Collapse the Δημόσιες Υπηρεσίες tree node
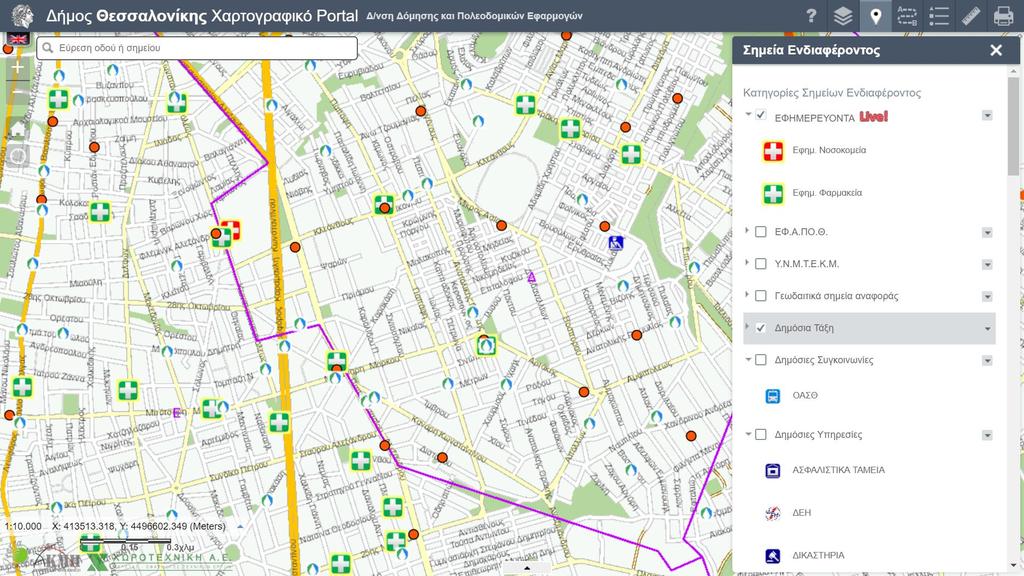The height and width of the screenshot is (576, 1024). pyautogui.click(x=748, y=434)
